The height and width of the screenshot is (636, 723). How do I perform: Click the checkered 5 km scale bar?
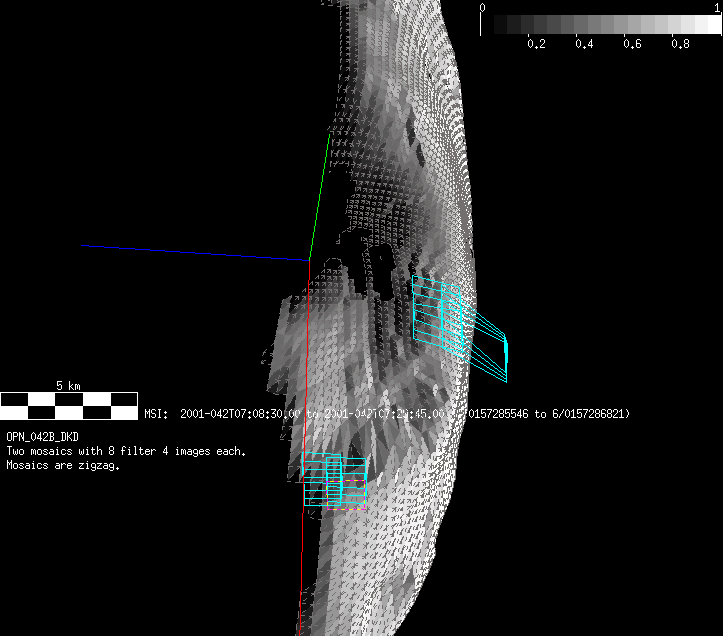69,406
